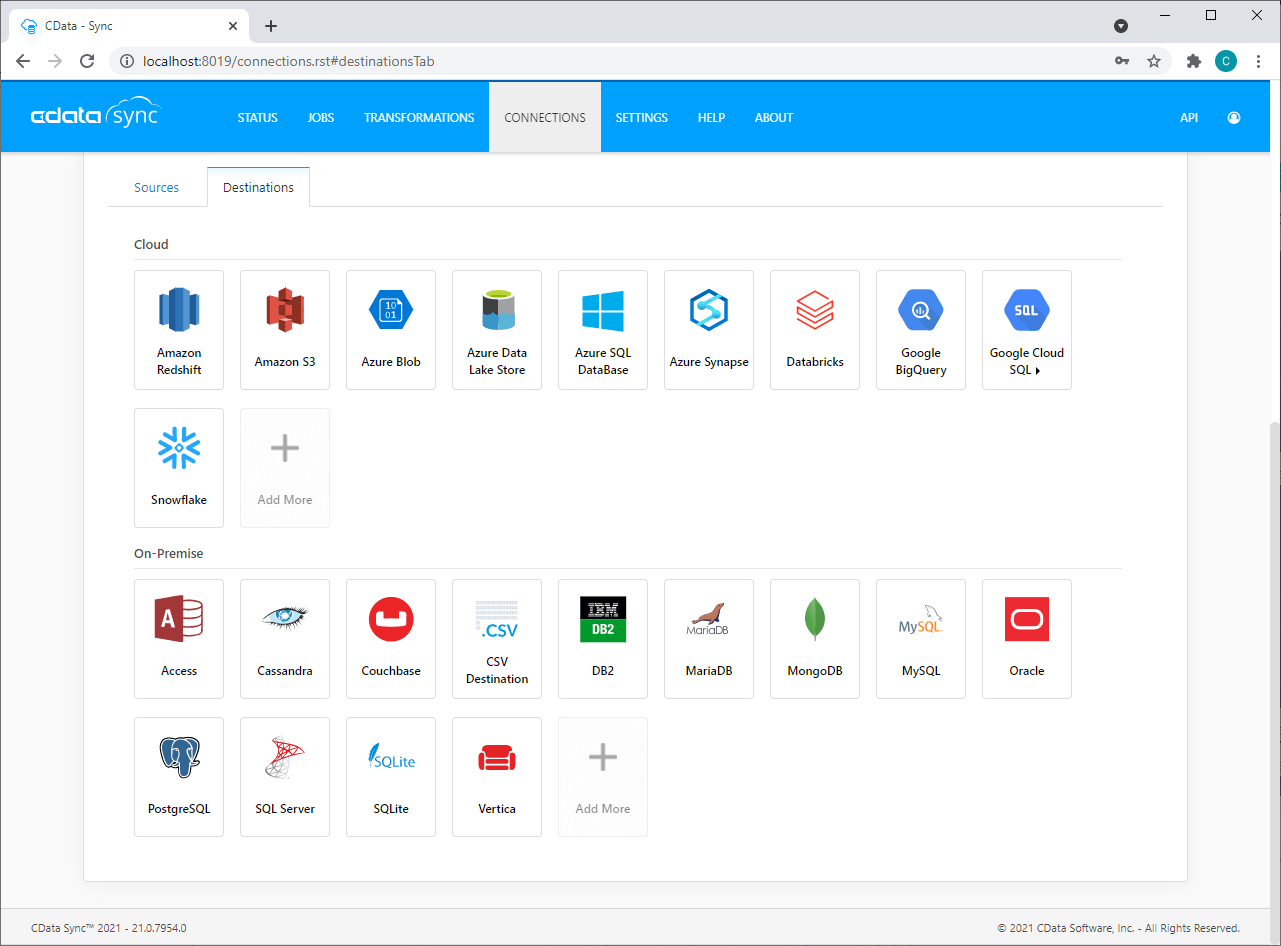The height and width of the screenshot is (946, 1281).
Task: Bookmark this page with star icon
Action: pos(1154,61)
